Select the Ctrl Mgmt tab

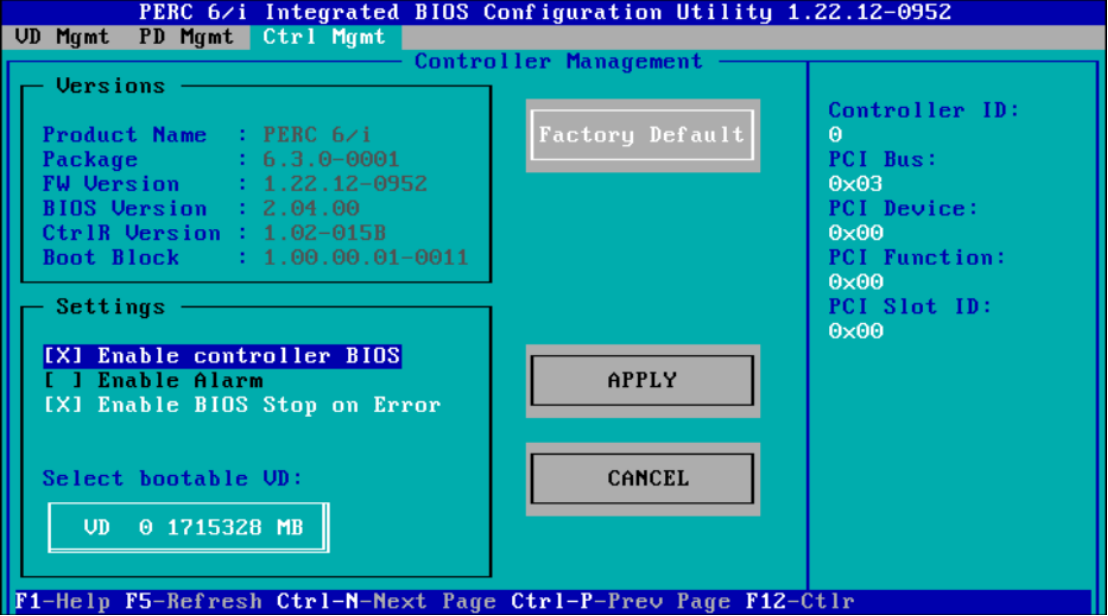click(325, 37)
